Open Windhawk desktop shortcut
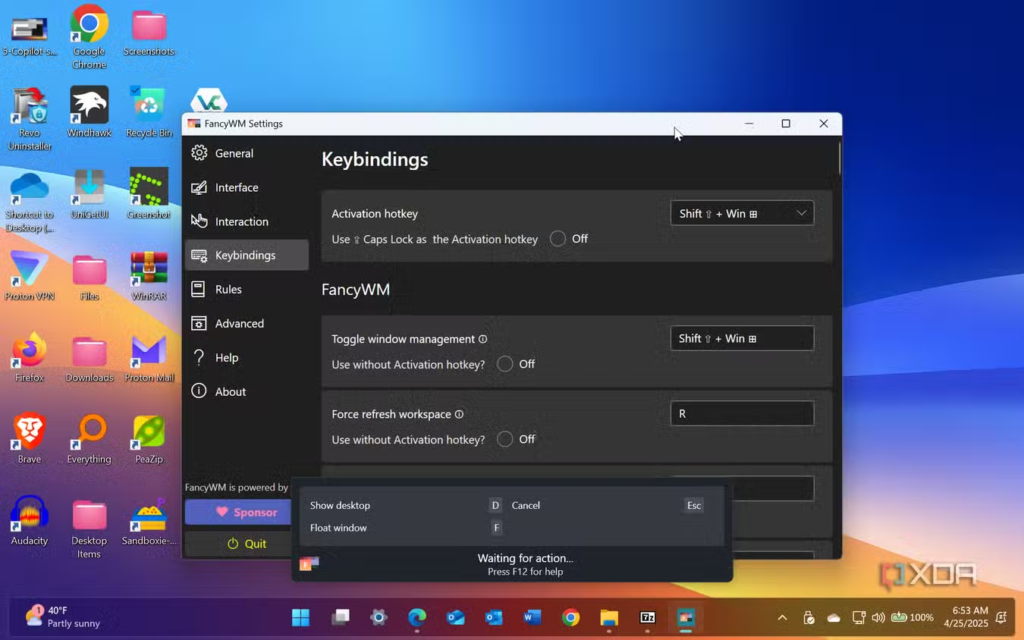The image size is (1024, 640). click(x=89, y=112)
